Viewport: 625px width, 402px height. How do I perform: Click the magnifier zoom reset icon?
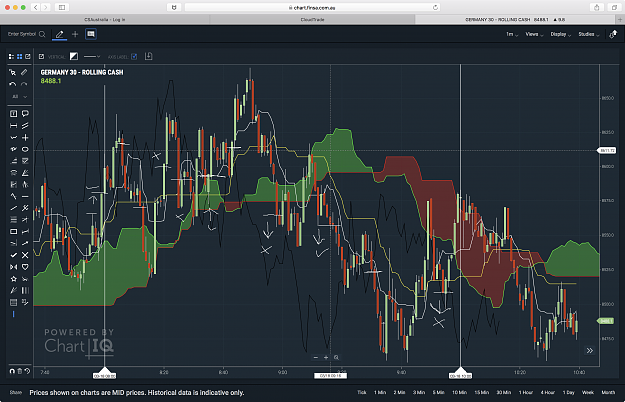[336, 357]
